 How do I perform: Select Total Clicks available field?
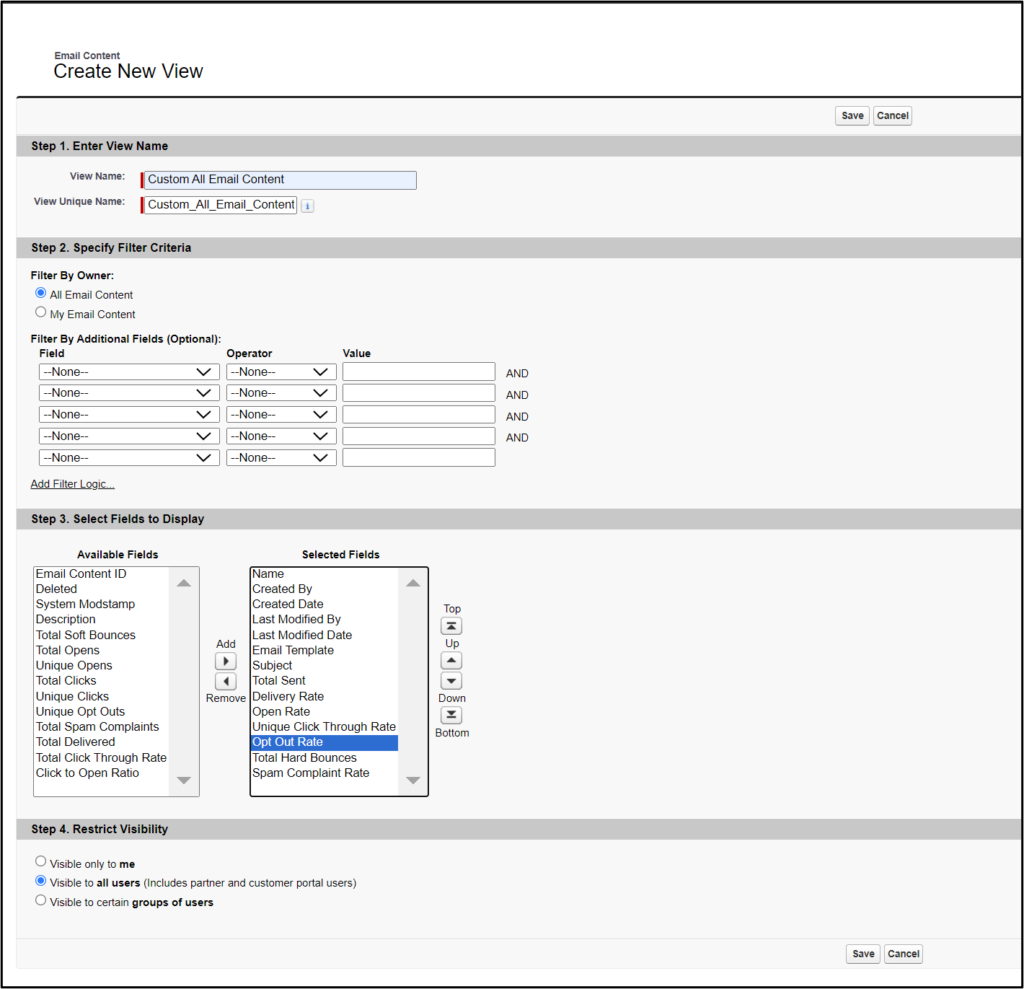tap(101, 681)
